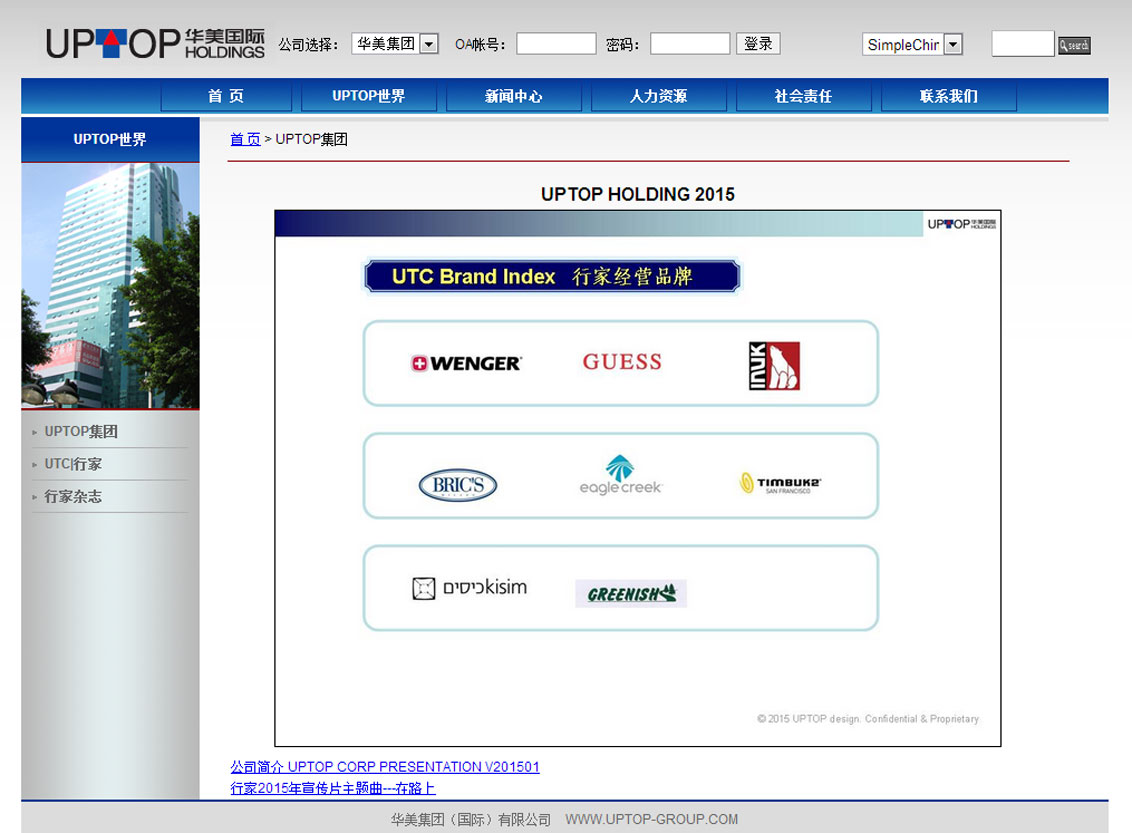This screenshot has height=833, width=1132.
Task: Click the GUESS brand logo
Action: point(622,362)
